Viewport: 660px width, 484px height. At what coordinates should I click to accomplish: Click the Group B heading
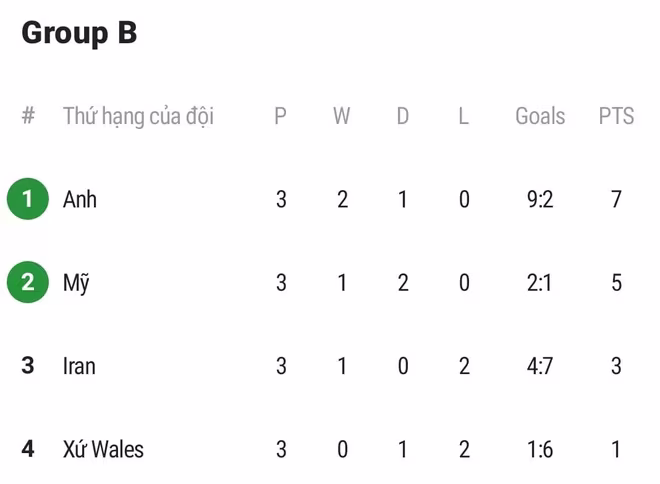click(x=79, y=33)
